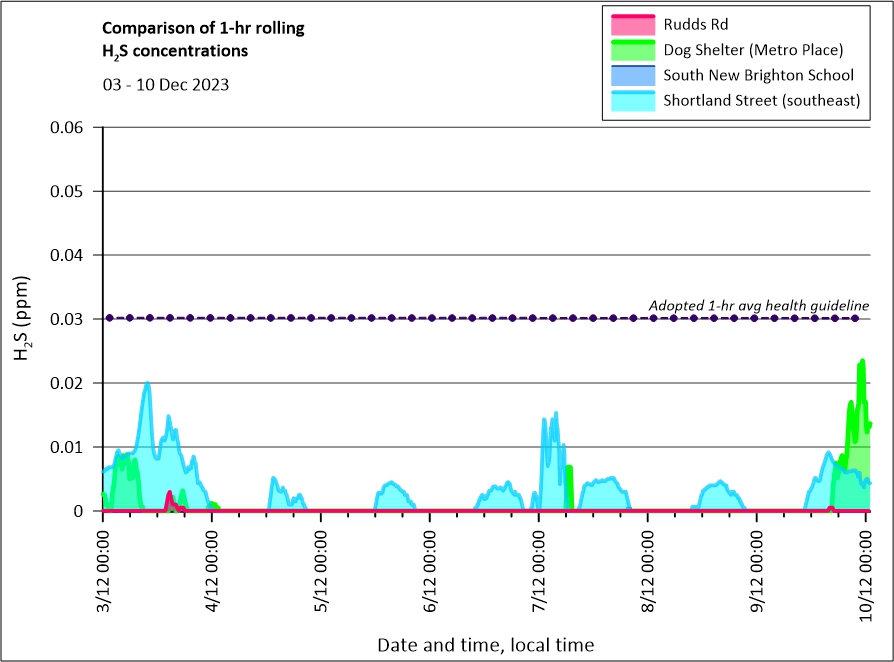Screen dimensions: 894x662
Task: Click the cyan Shortland Street legend swatch
Action: 630,100
